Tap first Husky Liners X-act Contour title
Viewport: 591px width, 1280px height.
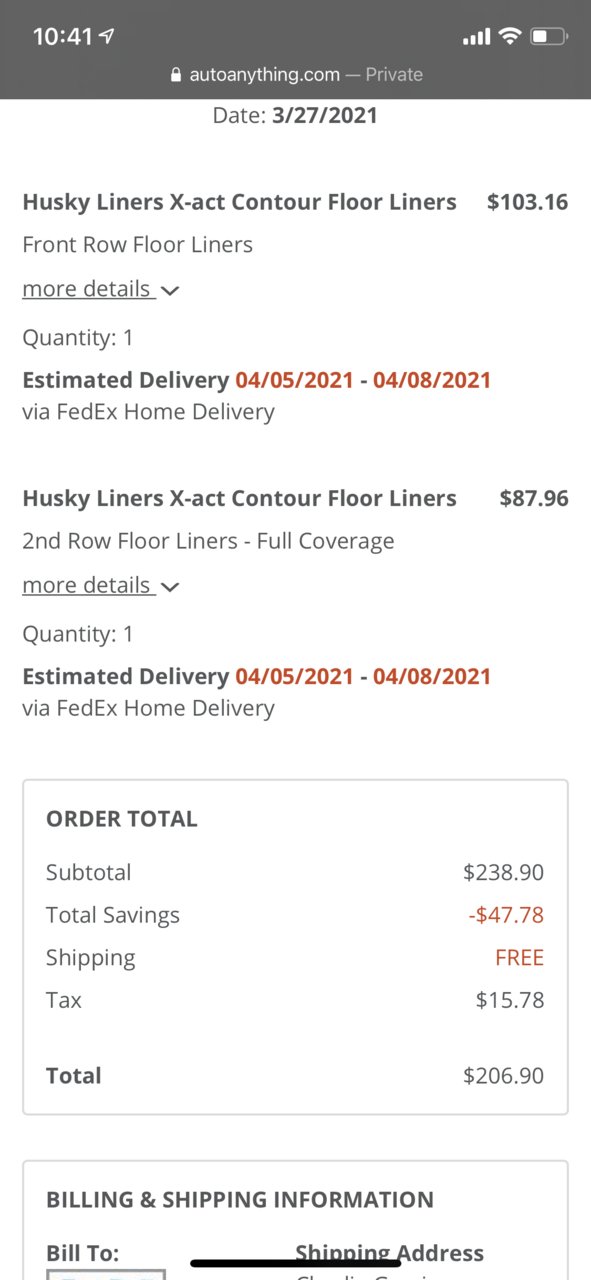tap(239, 202)
